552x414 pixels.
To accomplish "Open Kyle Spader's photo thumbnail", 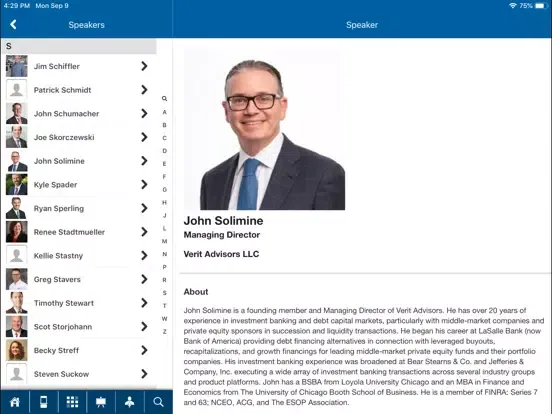I will point(17,184).
